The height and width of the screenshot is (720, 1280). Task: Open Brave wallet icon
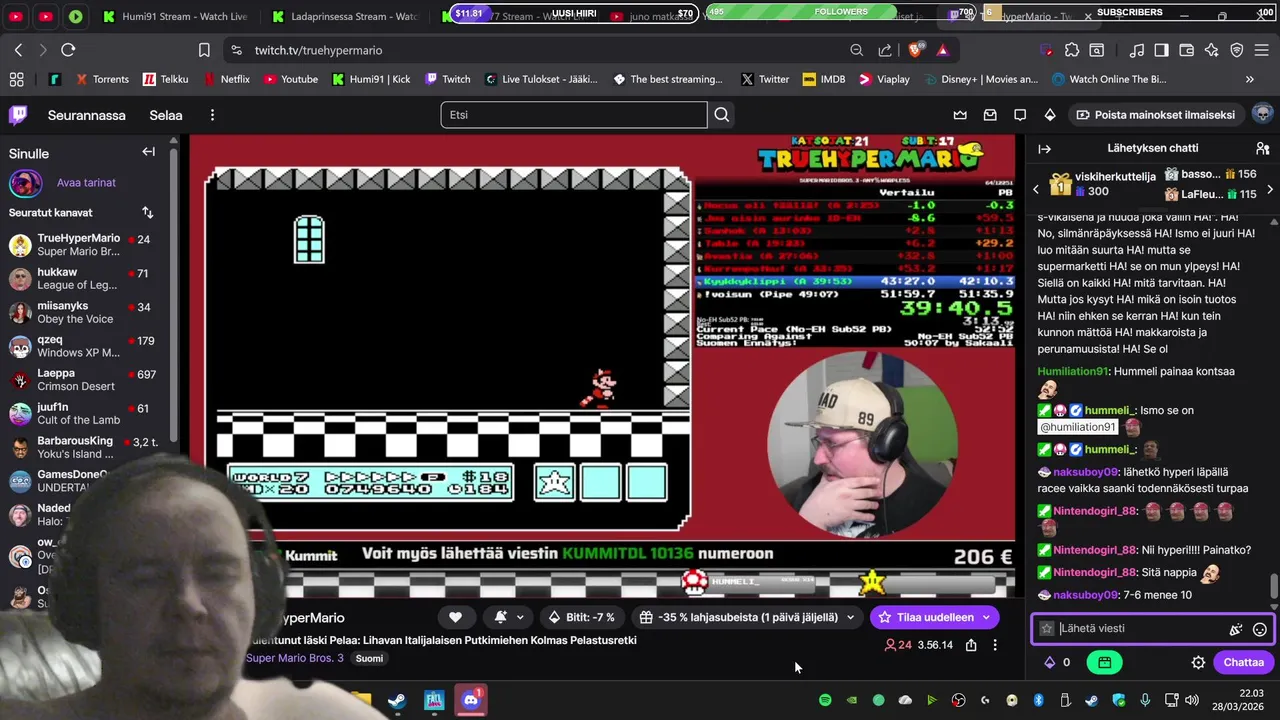[1187, 50]
